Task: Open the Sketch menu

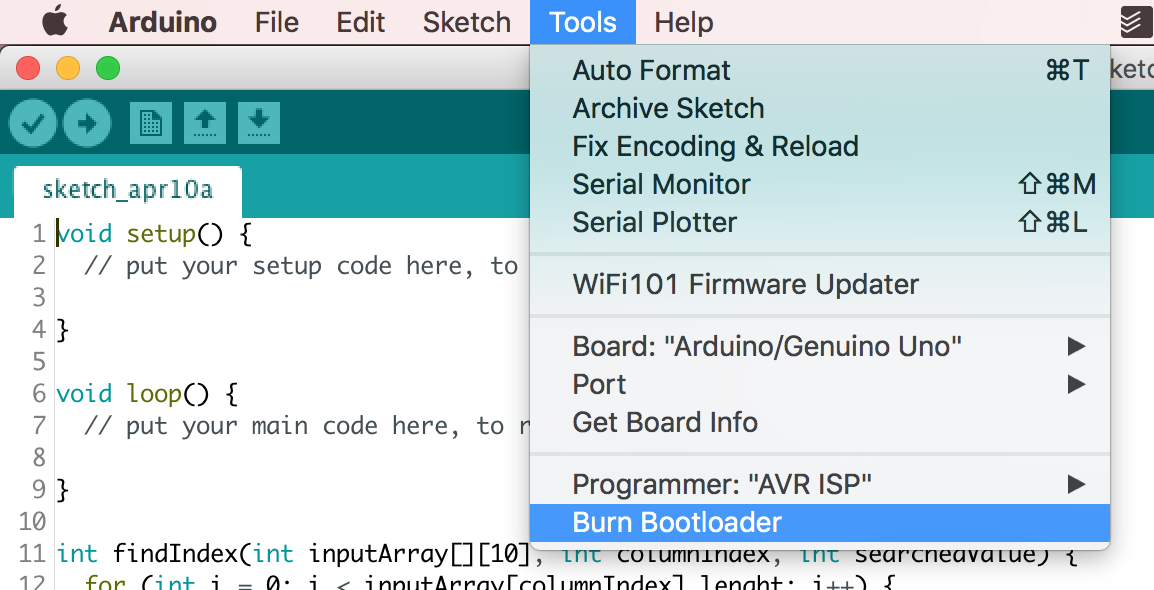Action: 467,22
